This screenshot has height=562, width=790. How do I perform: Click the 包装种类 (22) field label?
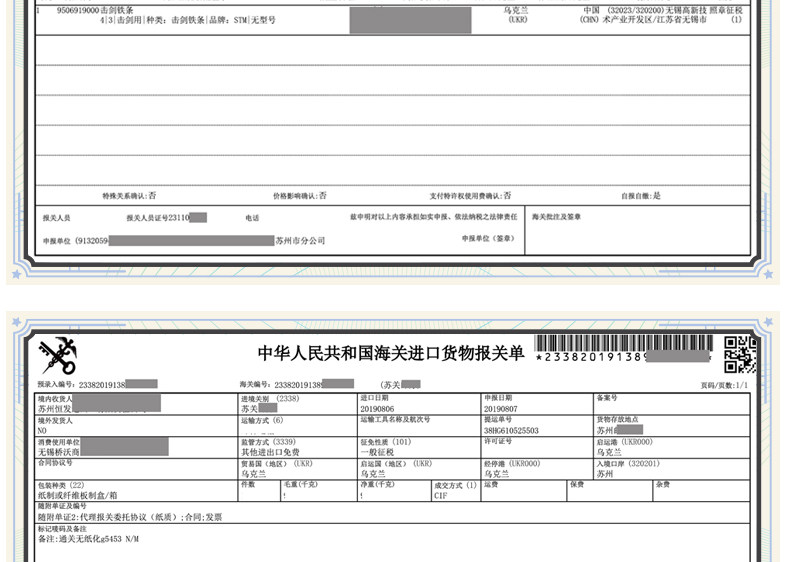pyautogui.click(x=61, y=485)
